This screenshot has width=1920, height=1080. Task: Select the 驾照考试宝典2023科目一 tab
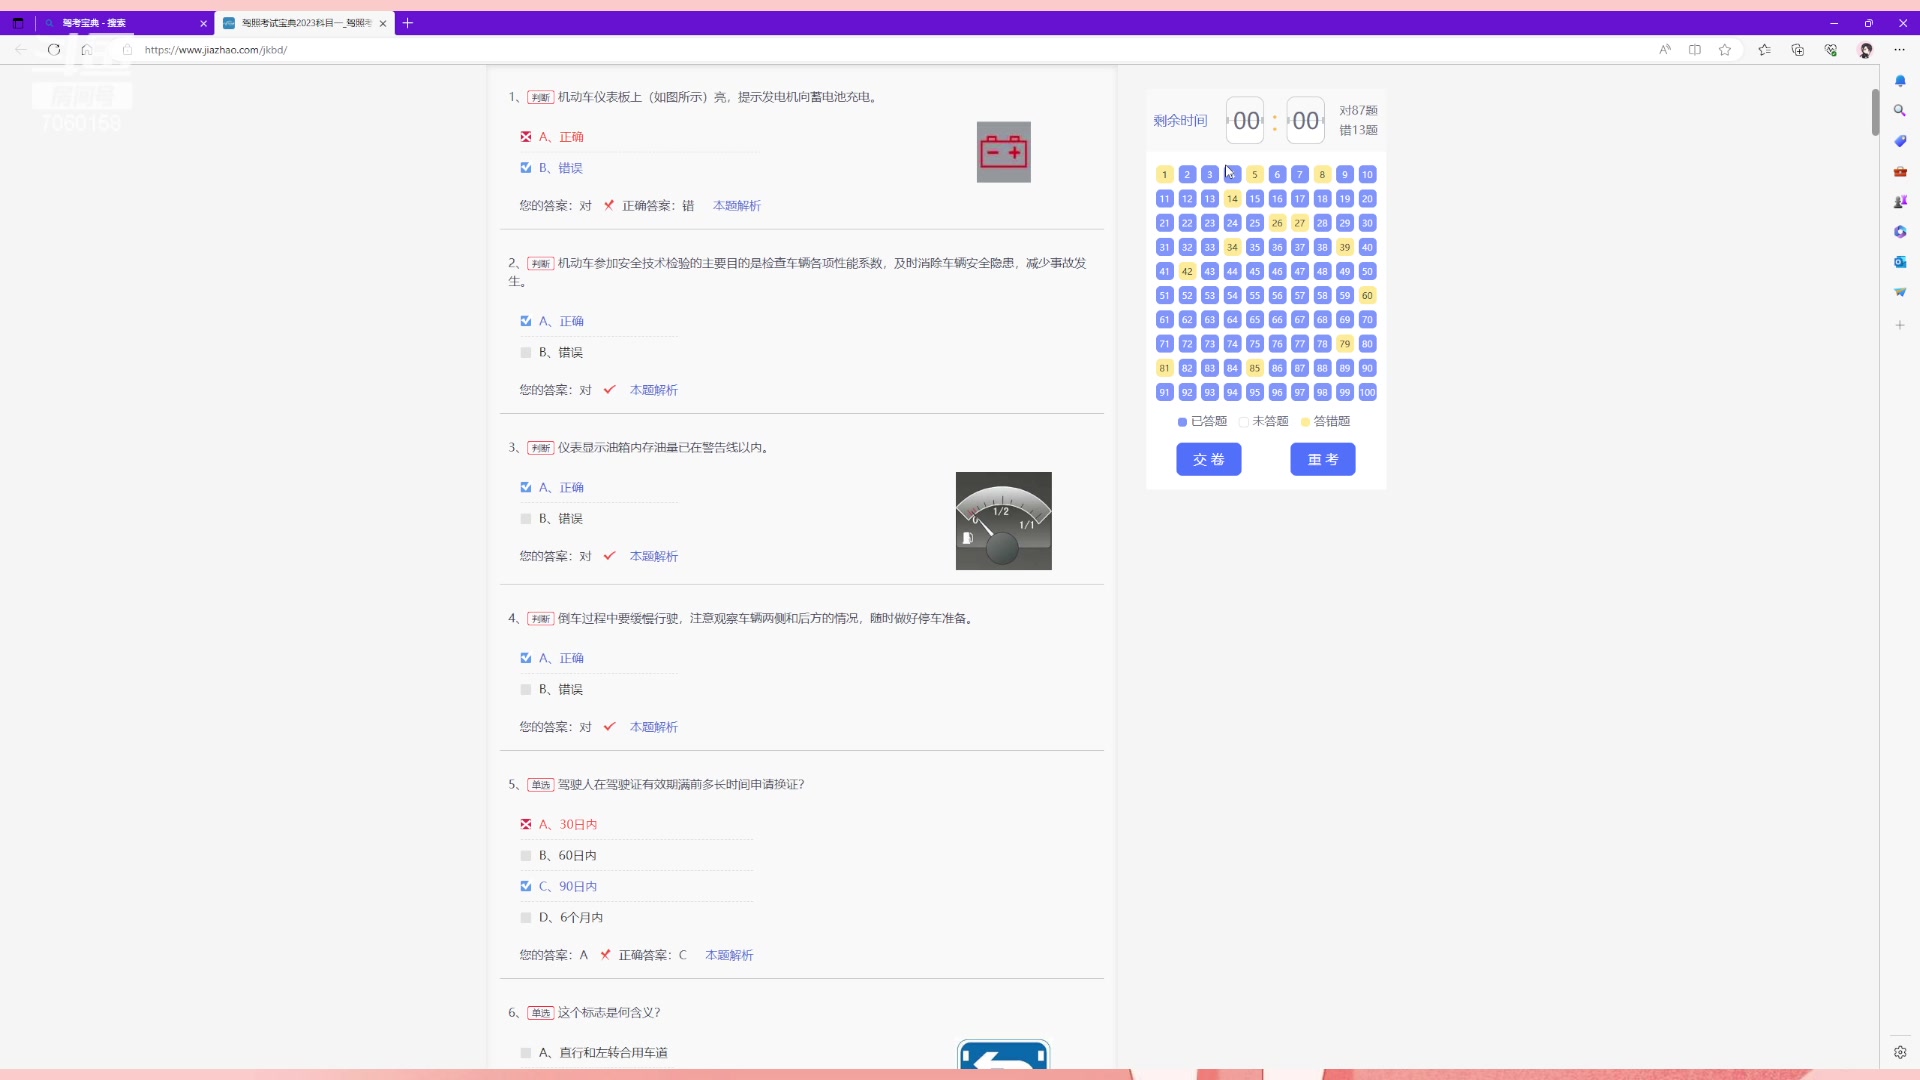(304, 23)
